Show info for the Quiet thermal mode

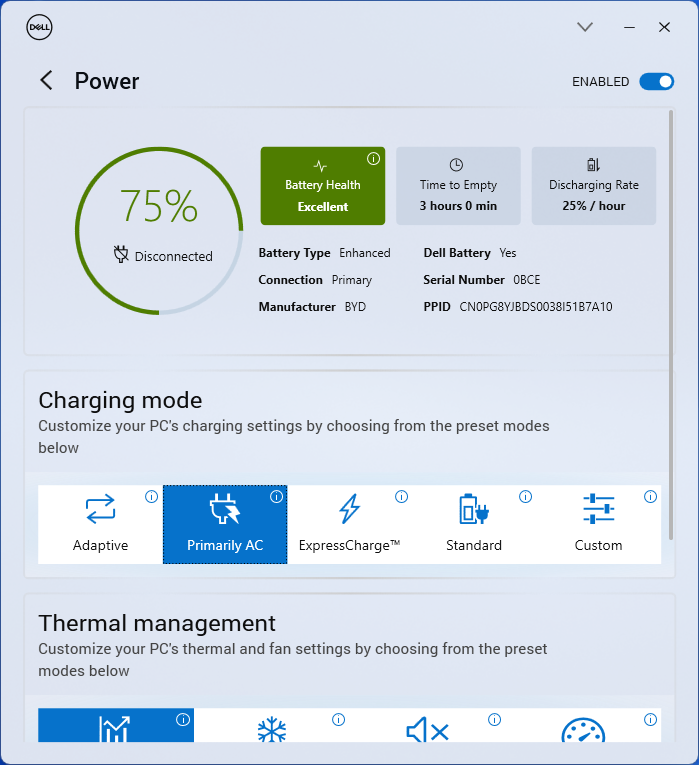(x=495, y=720)
